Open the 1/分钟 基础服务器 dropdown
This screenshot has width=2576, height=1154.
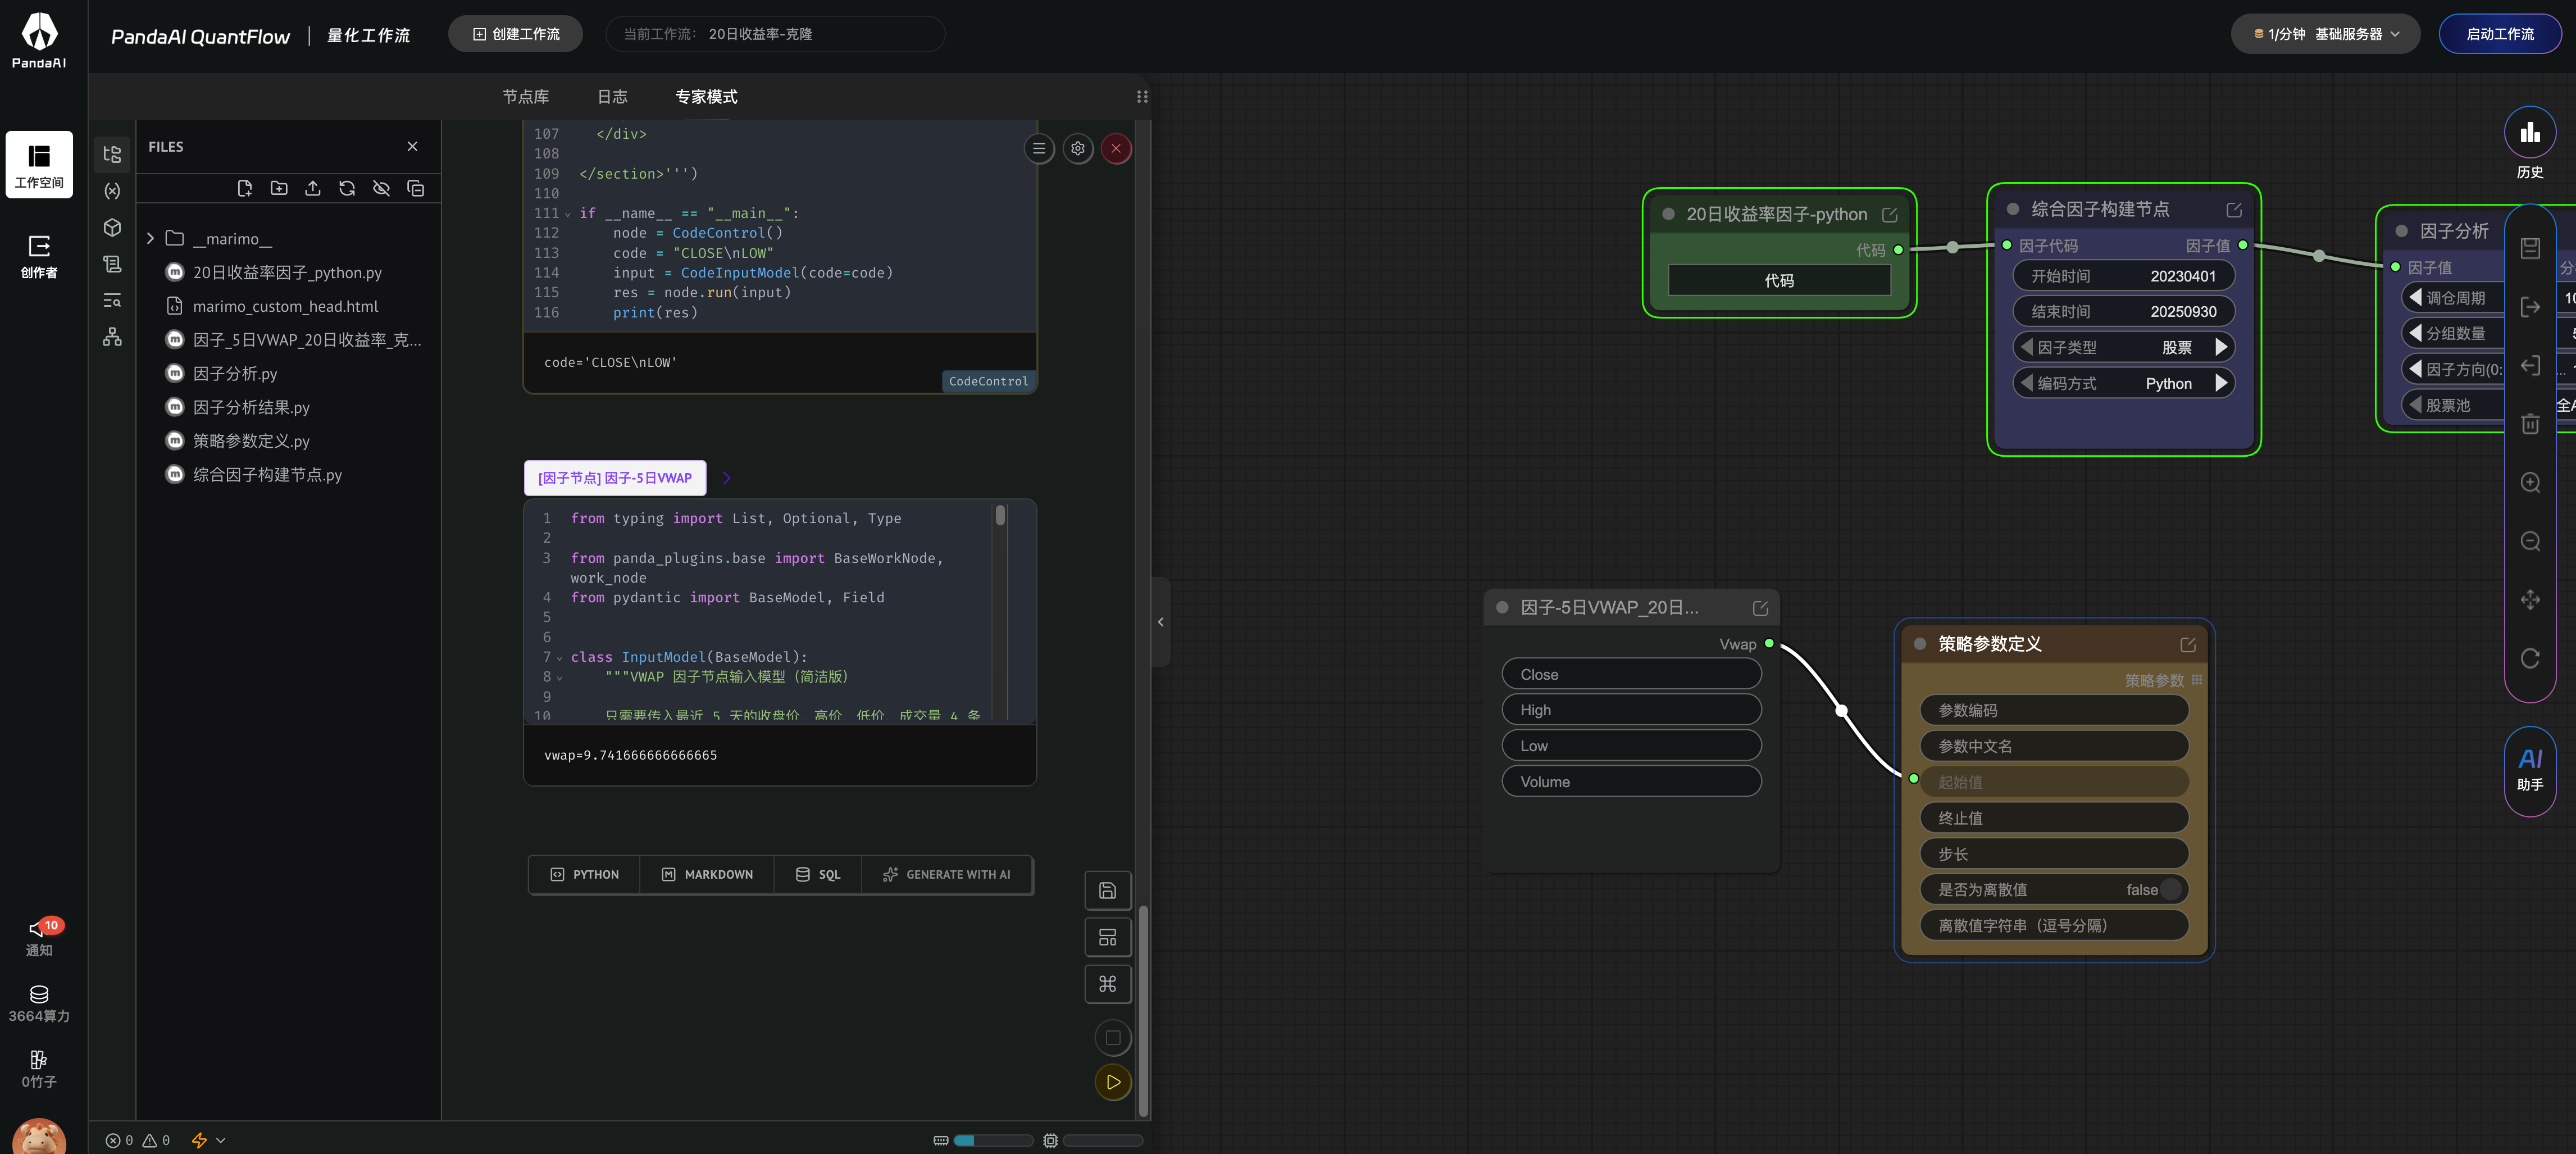tap(2325, 34)
